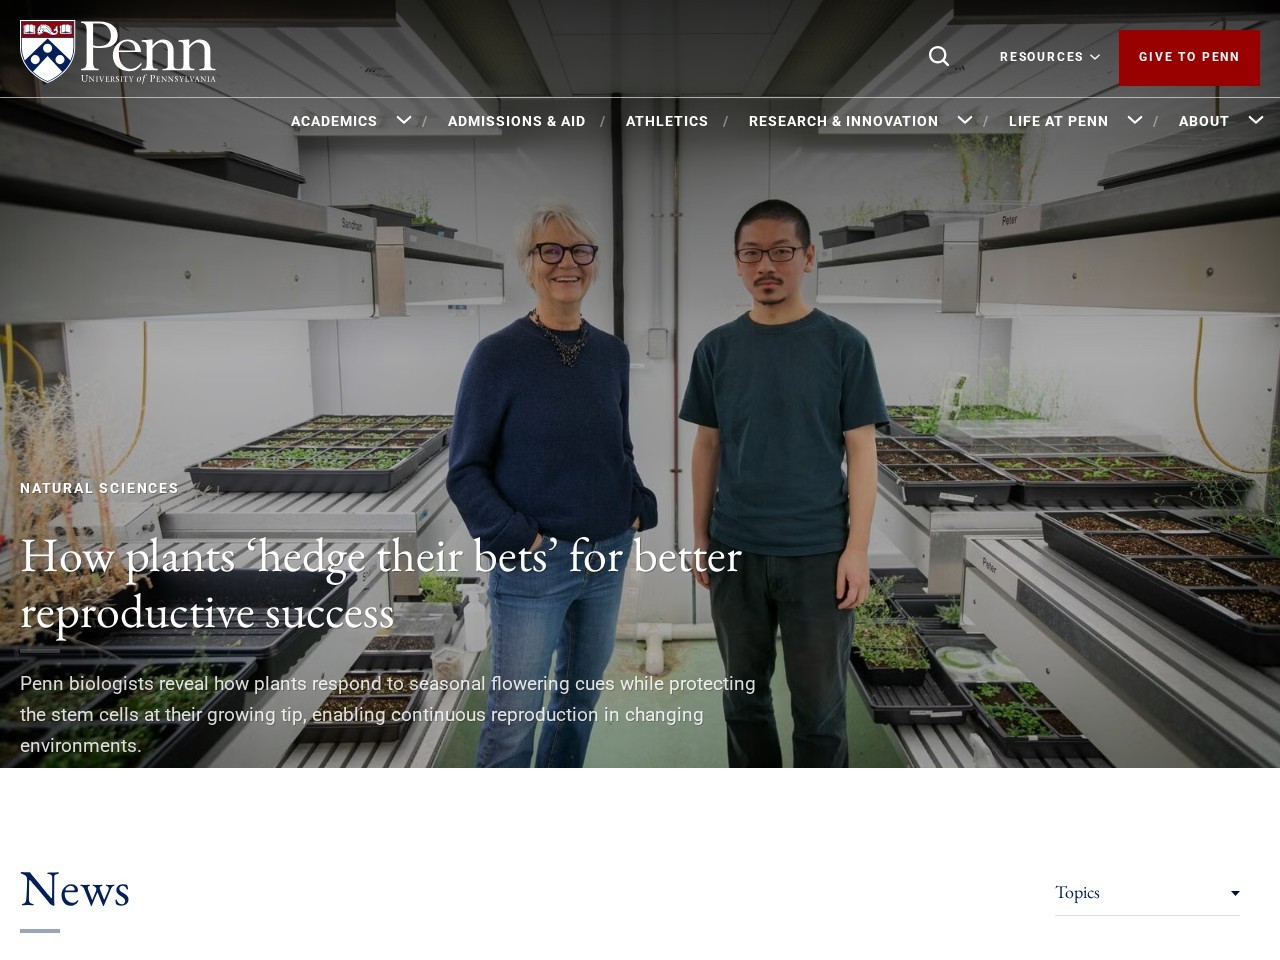Select Research & Innovation menu item
Image resolution: width=1280 pixels, height=960 pixels.
click(843, 121)
